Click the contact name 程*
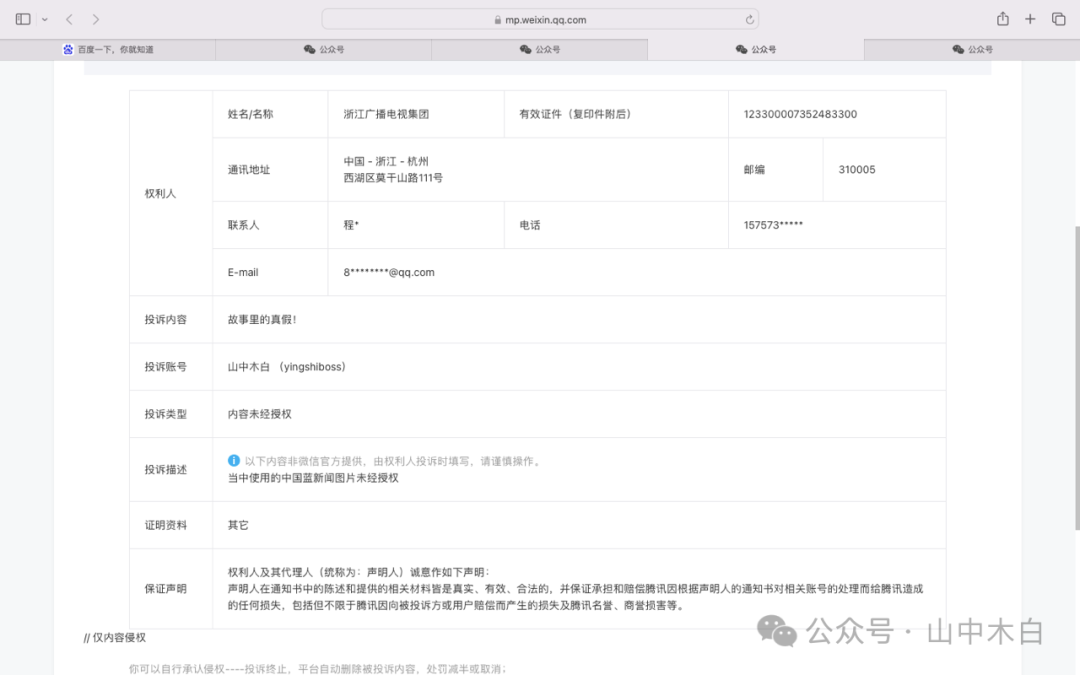Screen dimensions: 1080x675 point(351,225)
